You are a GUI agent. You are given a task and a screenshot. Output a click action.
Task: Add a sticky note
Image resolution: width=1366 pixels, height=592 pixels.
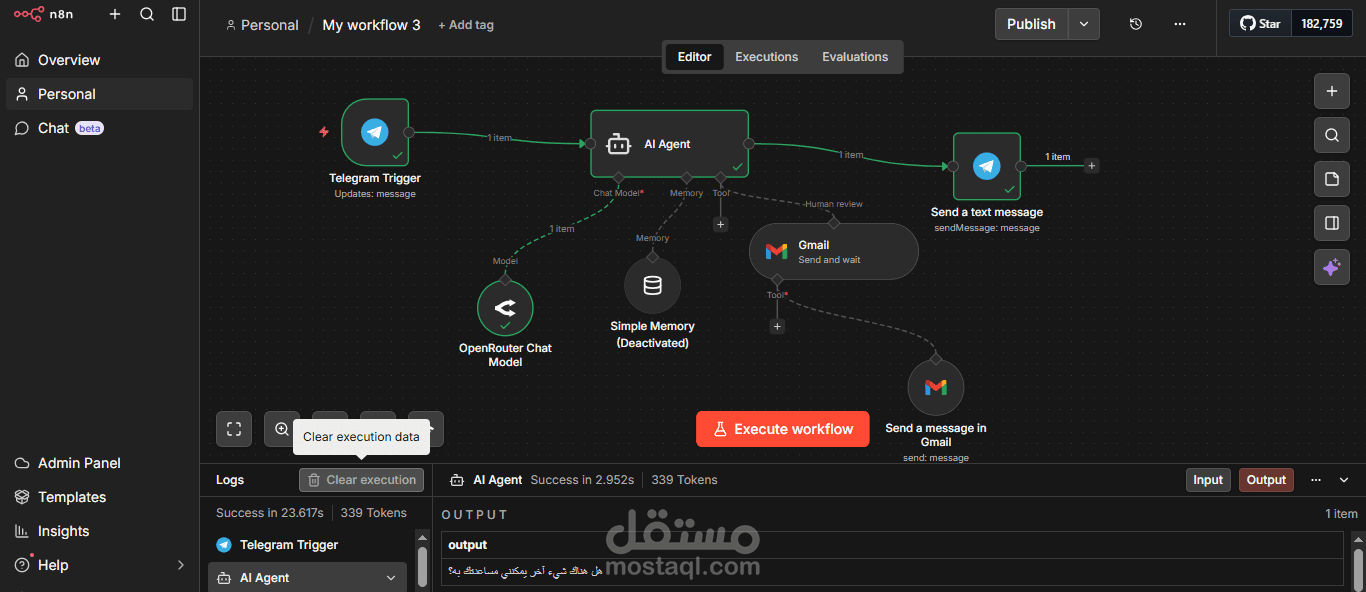(1331, 179)
